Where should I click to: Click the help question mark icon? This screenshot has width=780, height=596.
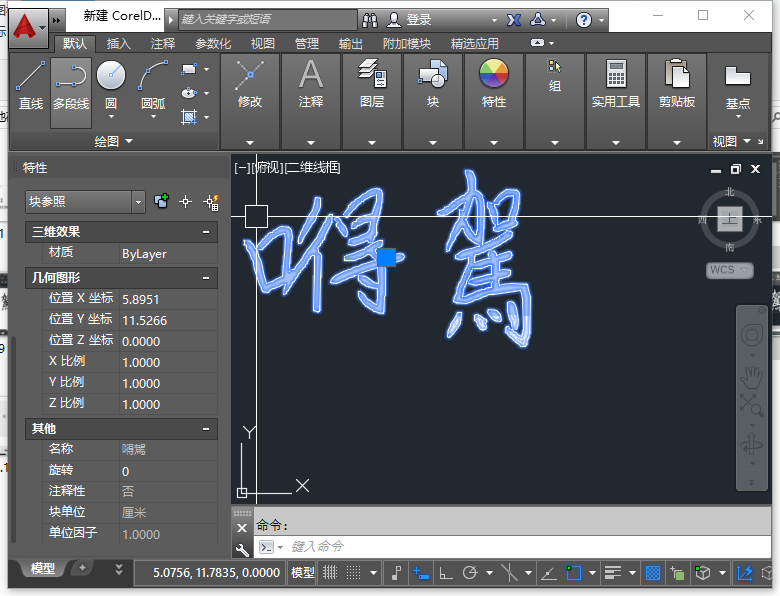(x=584, y=20)
